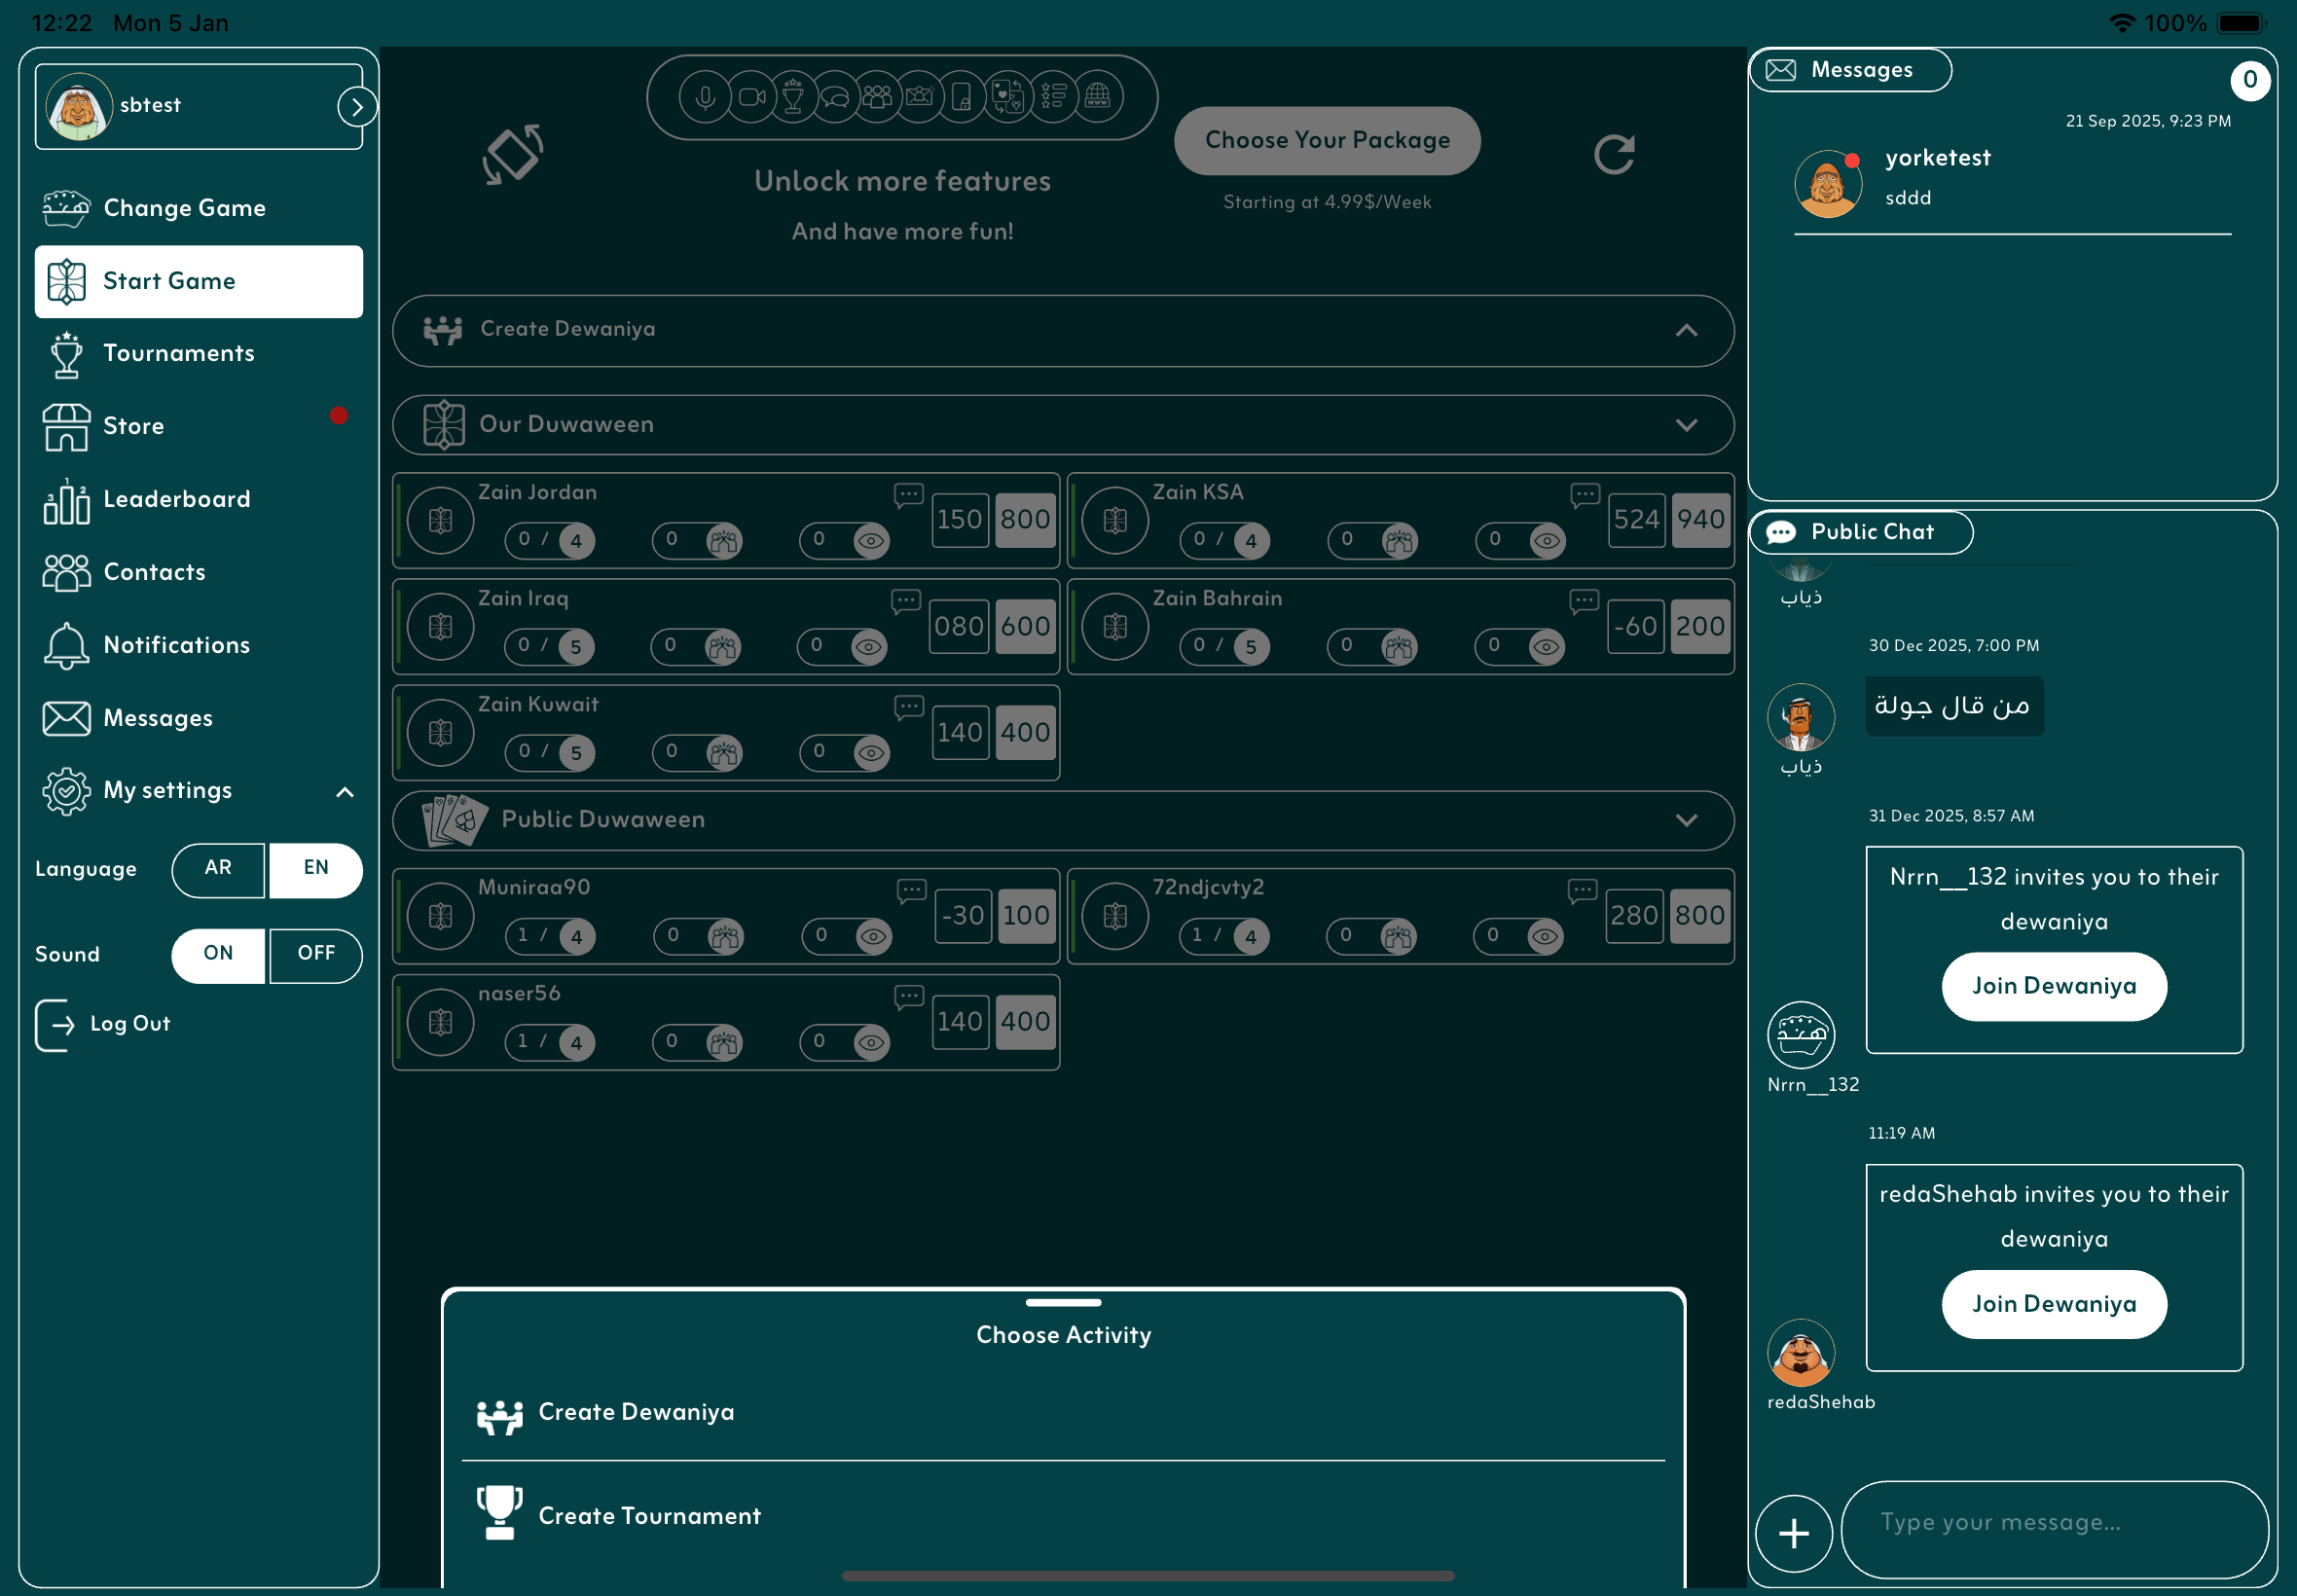Switch the language to AR

click(x=218, y=868)
